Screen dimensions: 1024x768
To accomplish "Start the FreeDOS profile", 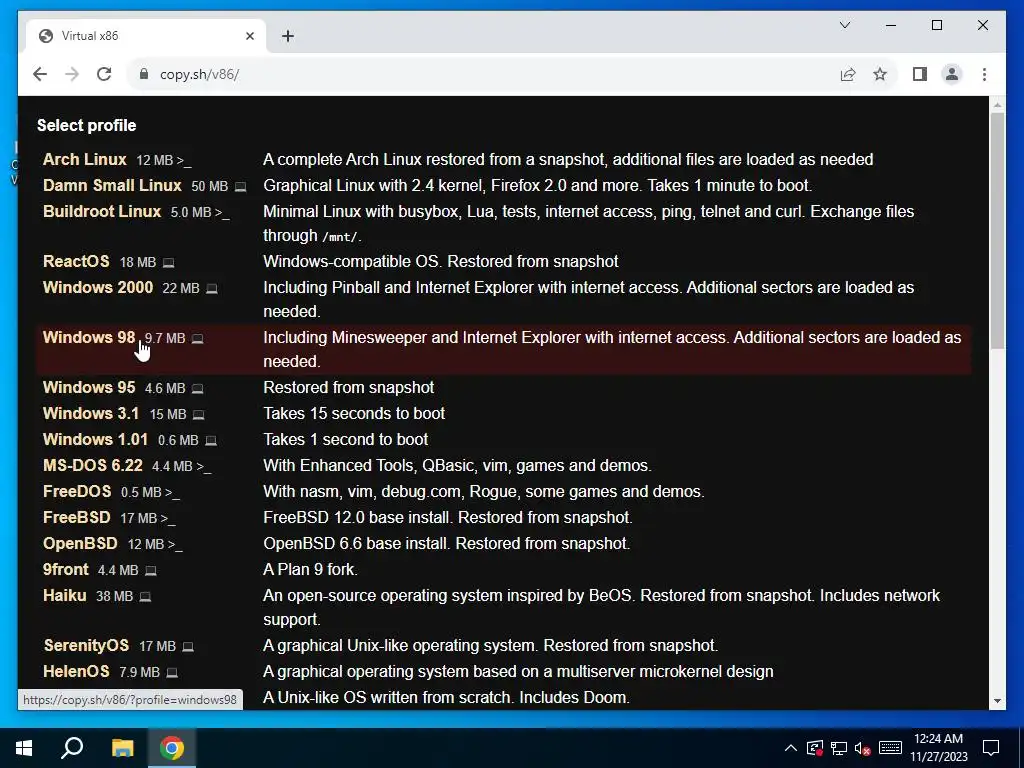I will (76, 492).
